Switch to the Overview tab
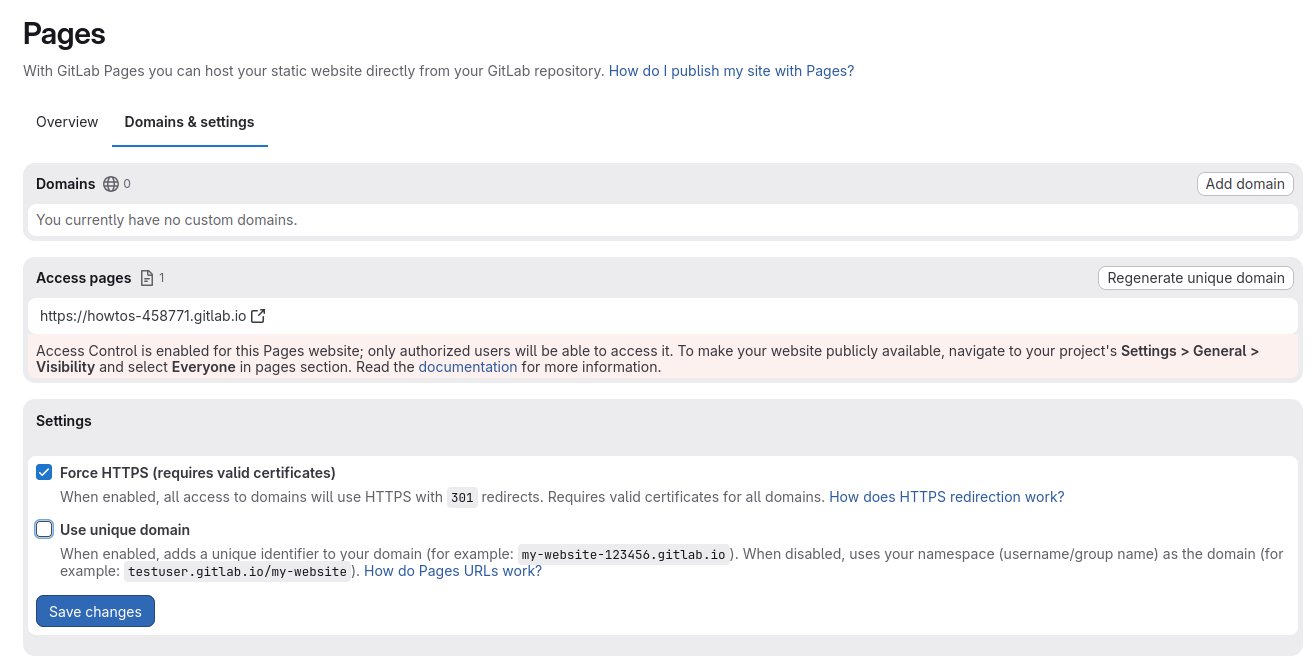Viewport: 1314px width, 667px height. (67, 122)
